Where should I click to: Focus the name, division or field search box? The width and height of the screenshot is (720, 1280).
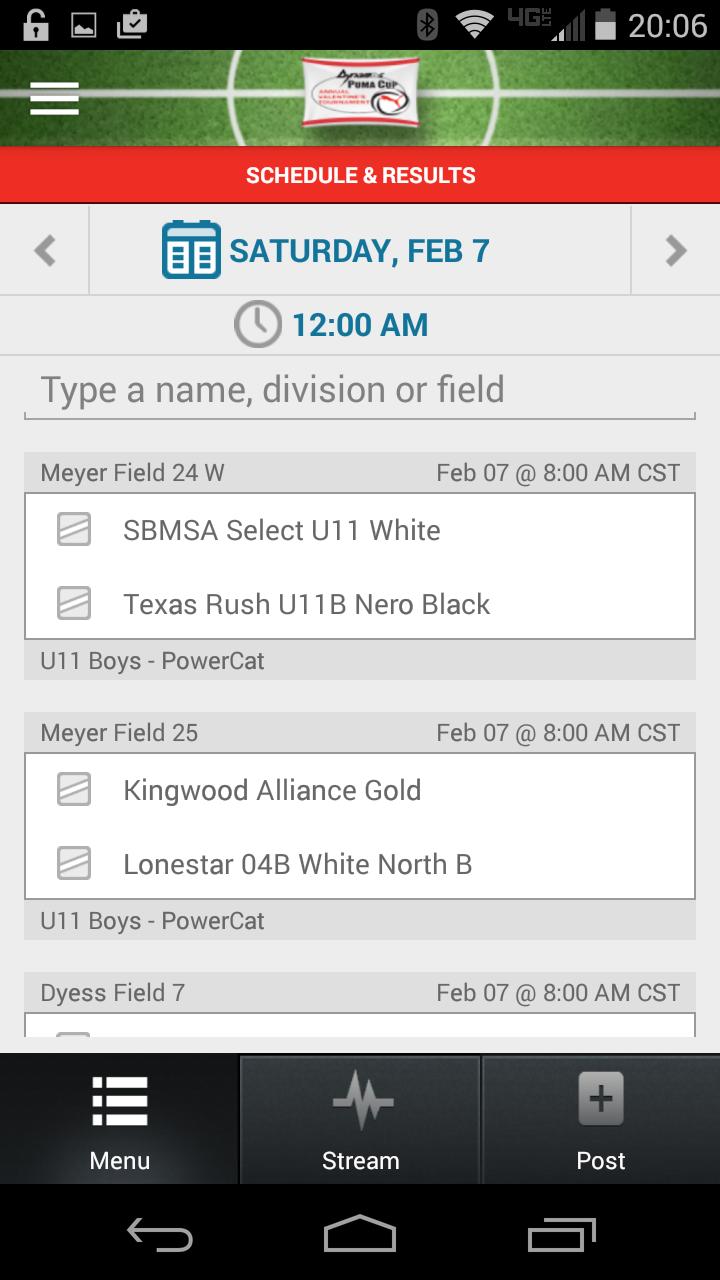[360, 390]
